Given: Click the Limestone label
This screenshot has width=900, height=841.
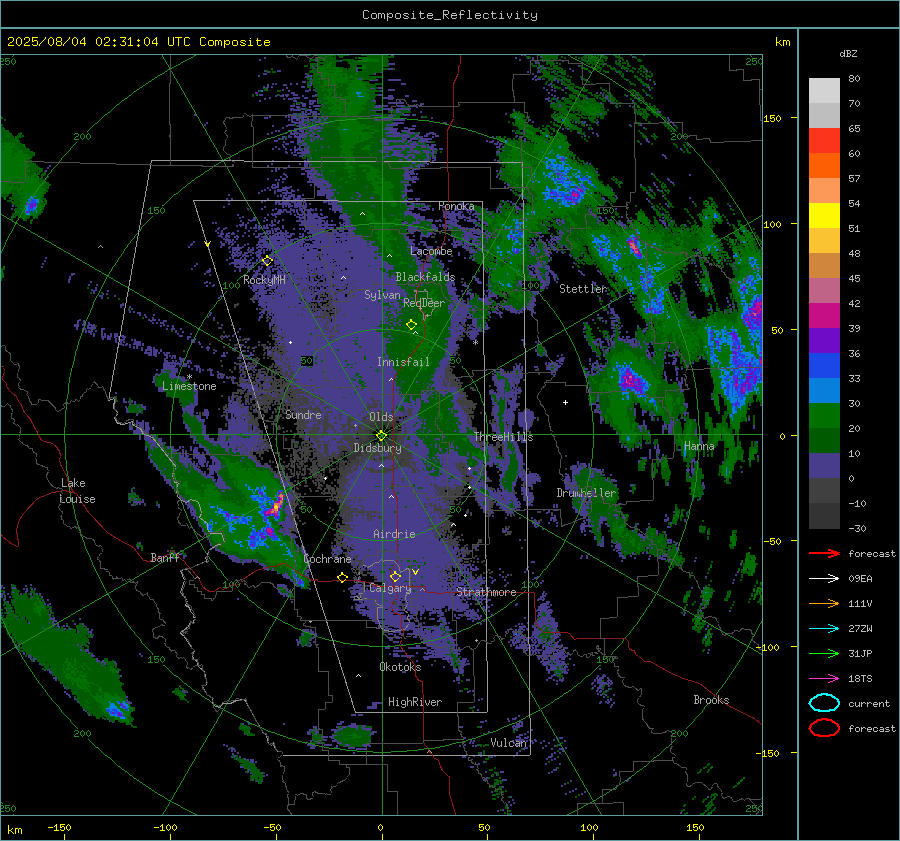Looking at the screenshot, I should coord(189,386).
